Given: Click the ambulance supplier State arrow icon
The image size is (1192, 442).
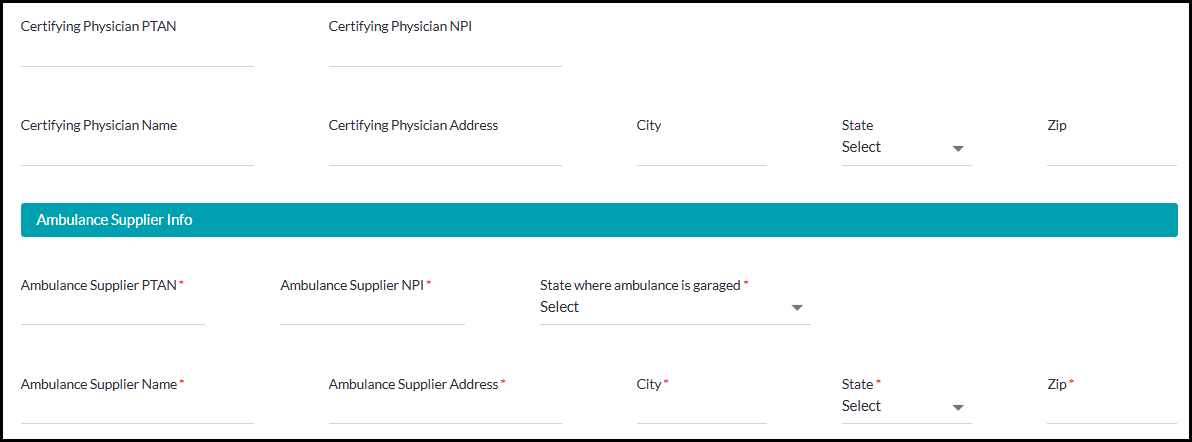Looking at the screenshot, I should [958, 407].
